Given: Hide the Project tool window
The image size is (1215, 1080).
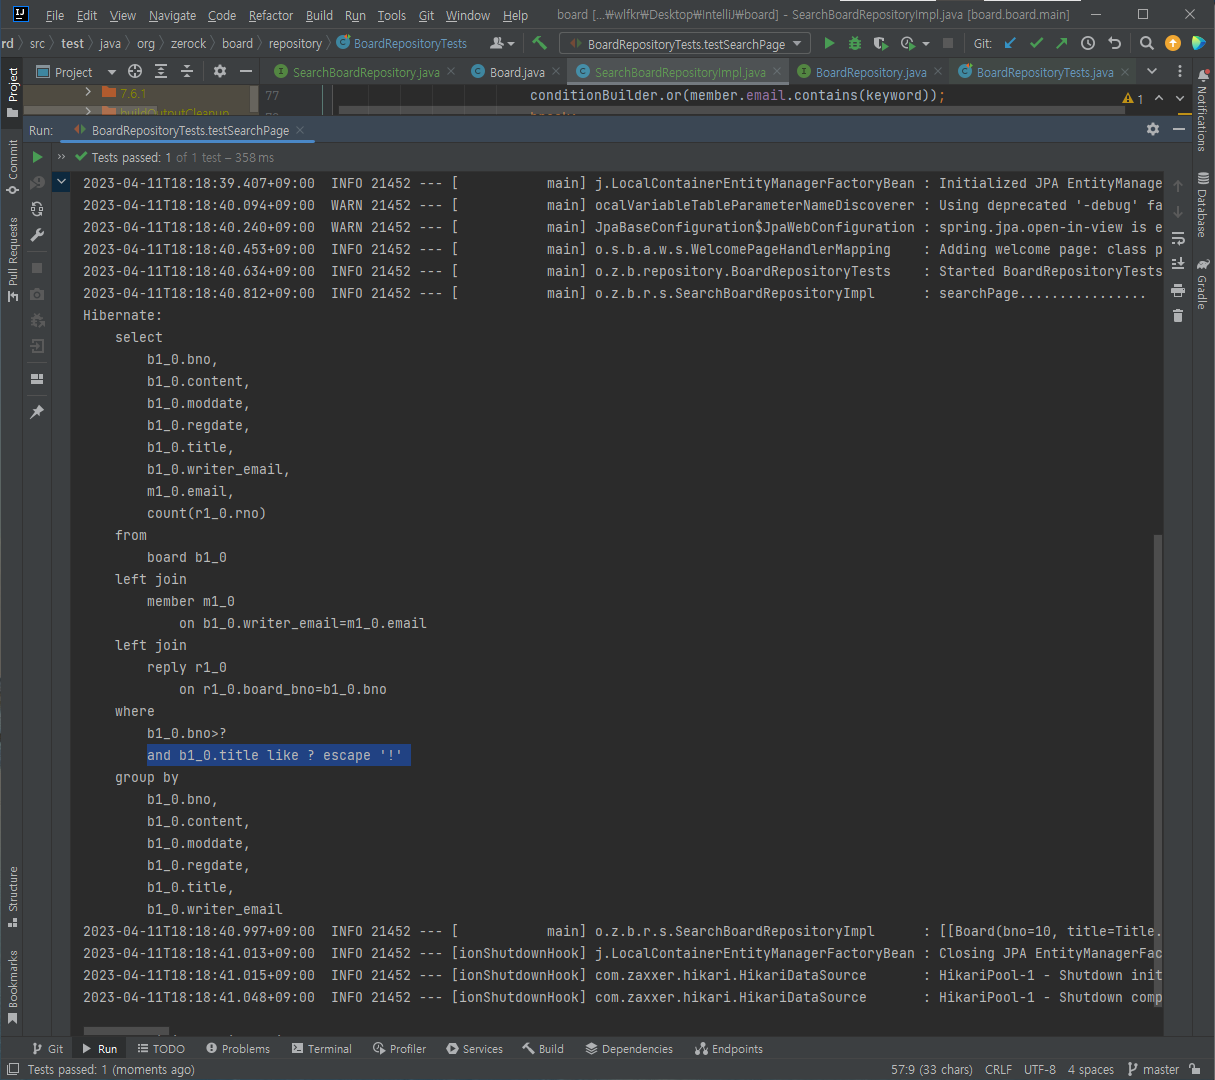Looking at the screenshot, I should (x=246, y=72).
